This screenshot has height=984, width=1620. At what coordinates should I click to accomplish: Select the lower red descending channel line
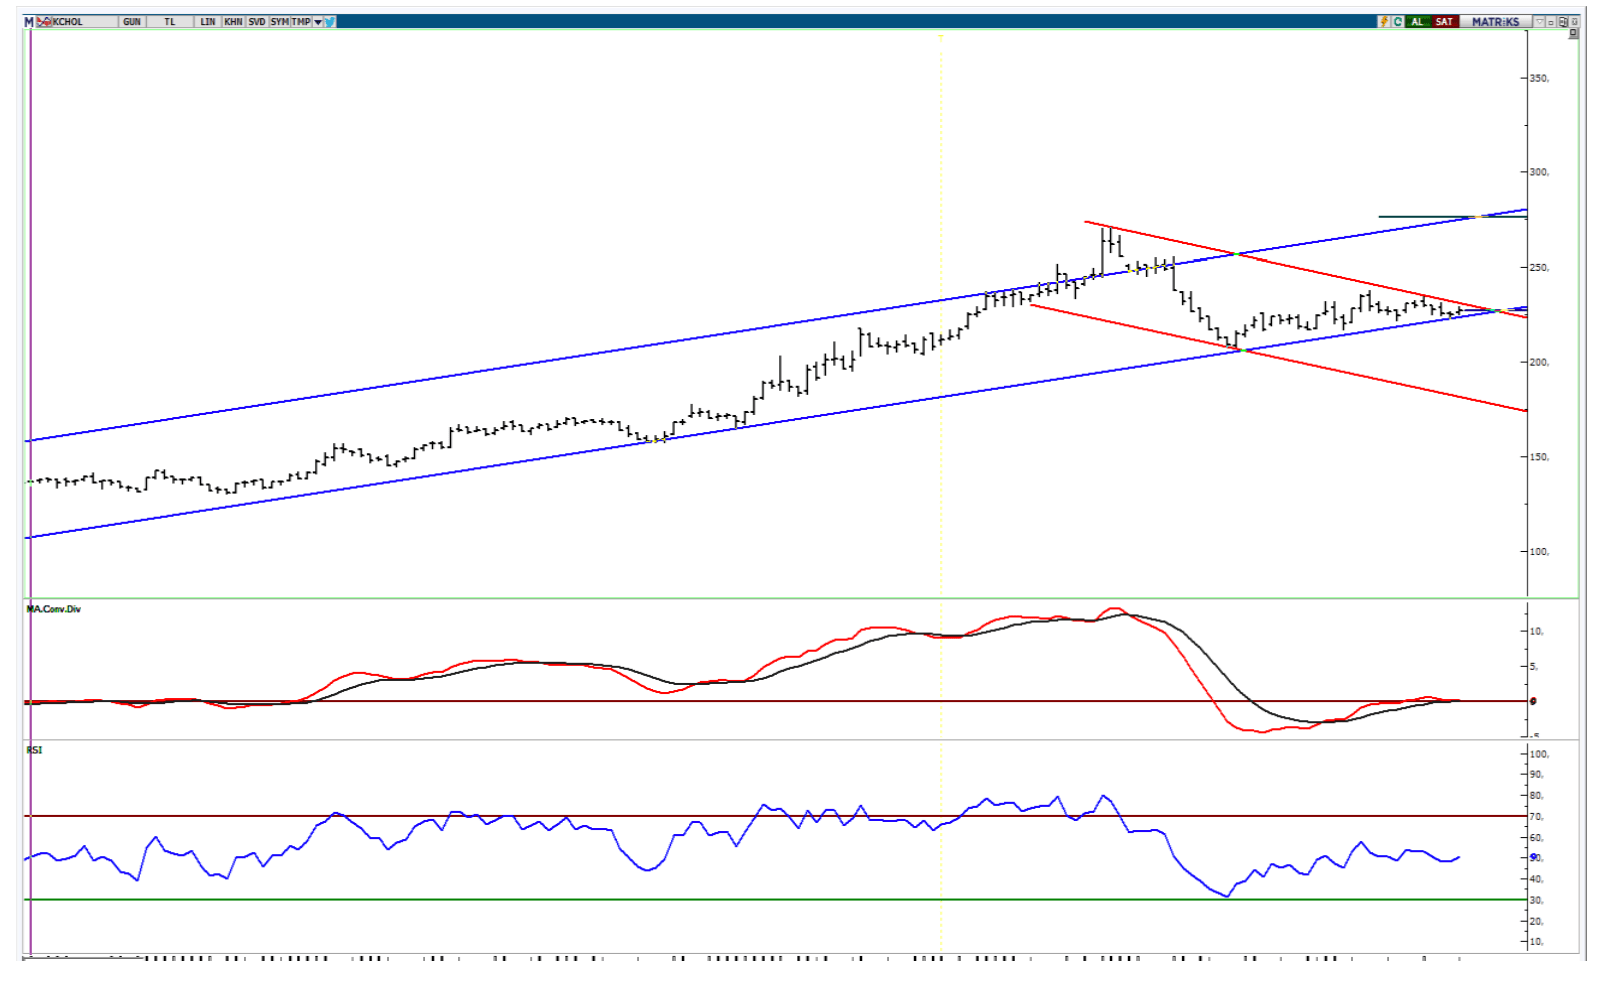click(1278, 358)
